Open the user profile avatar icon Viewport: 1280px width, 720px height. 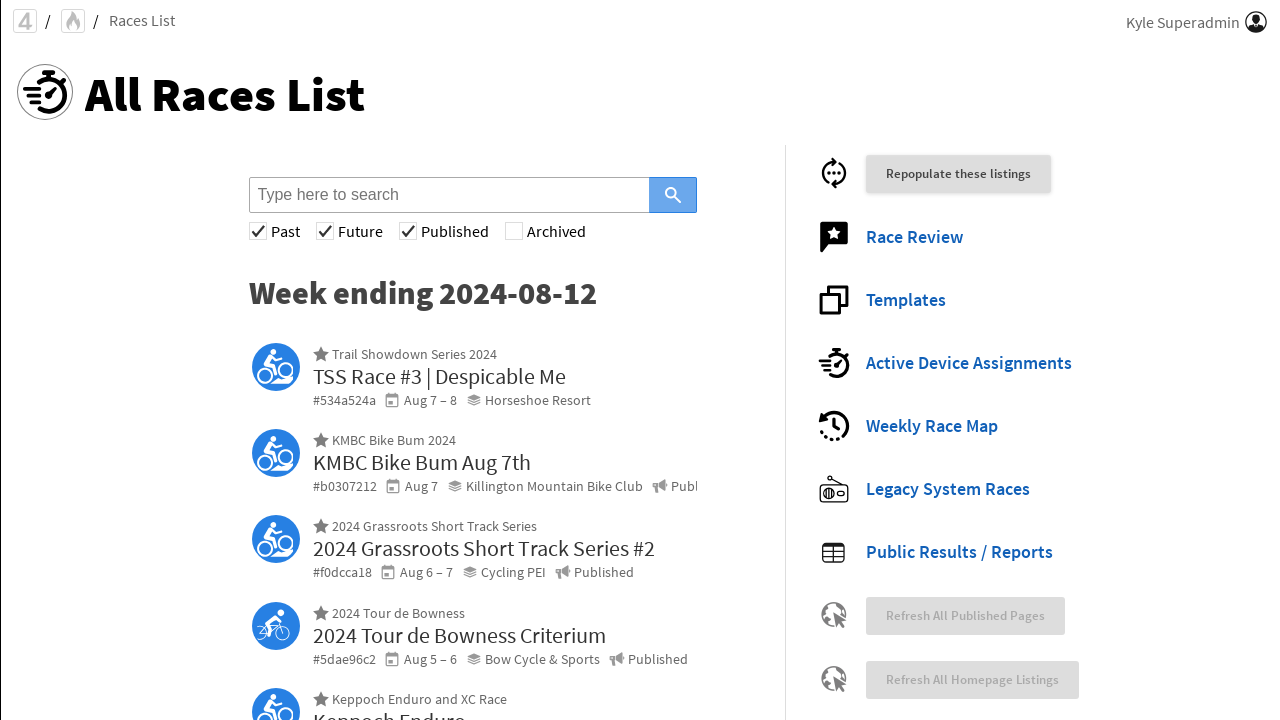[x=1256, y=22]
